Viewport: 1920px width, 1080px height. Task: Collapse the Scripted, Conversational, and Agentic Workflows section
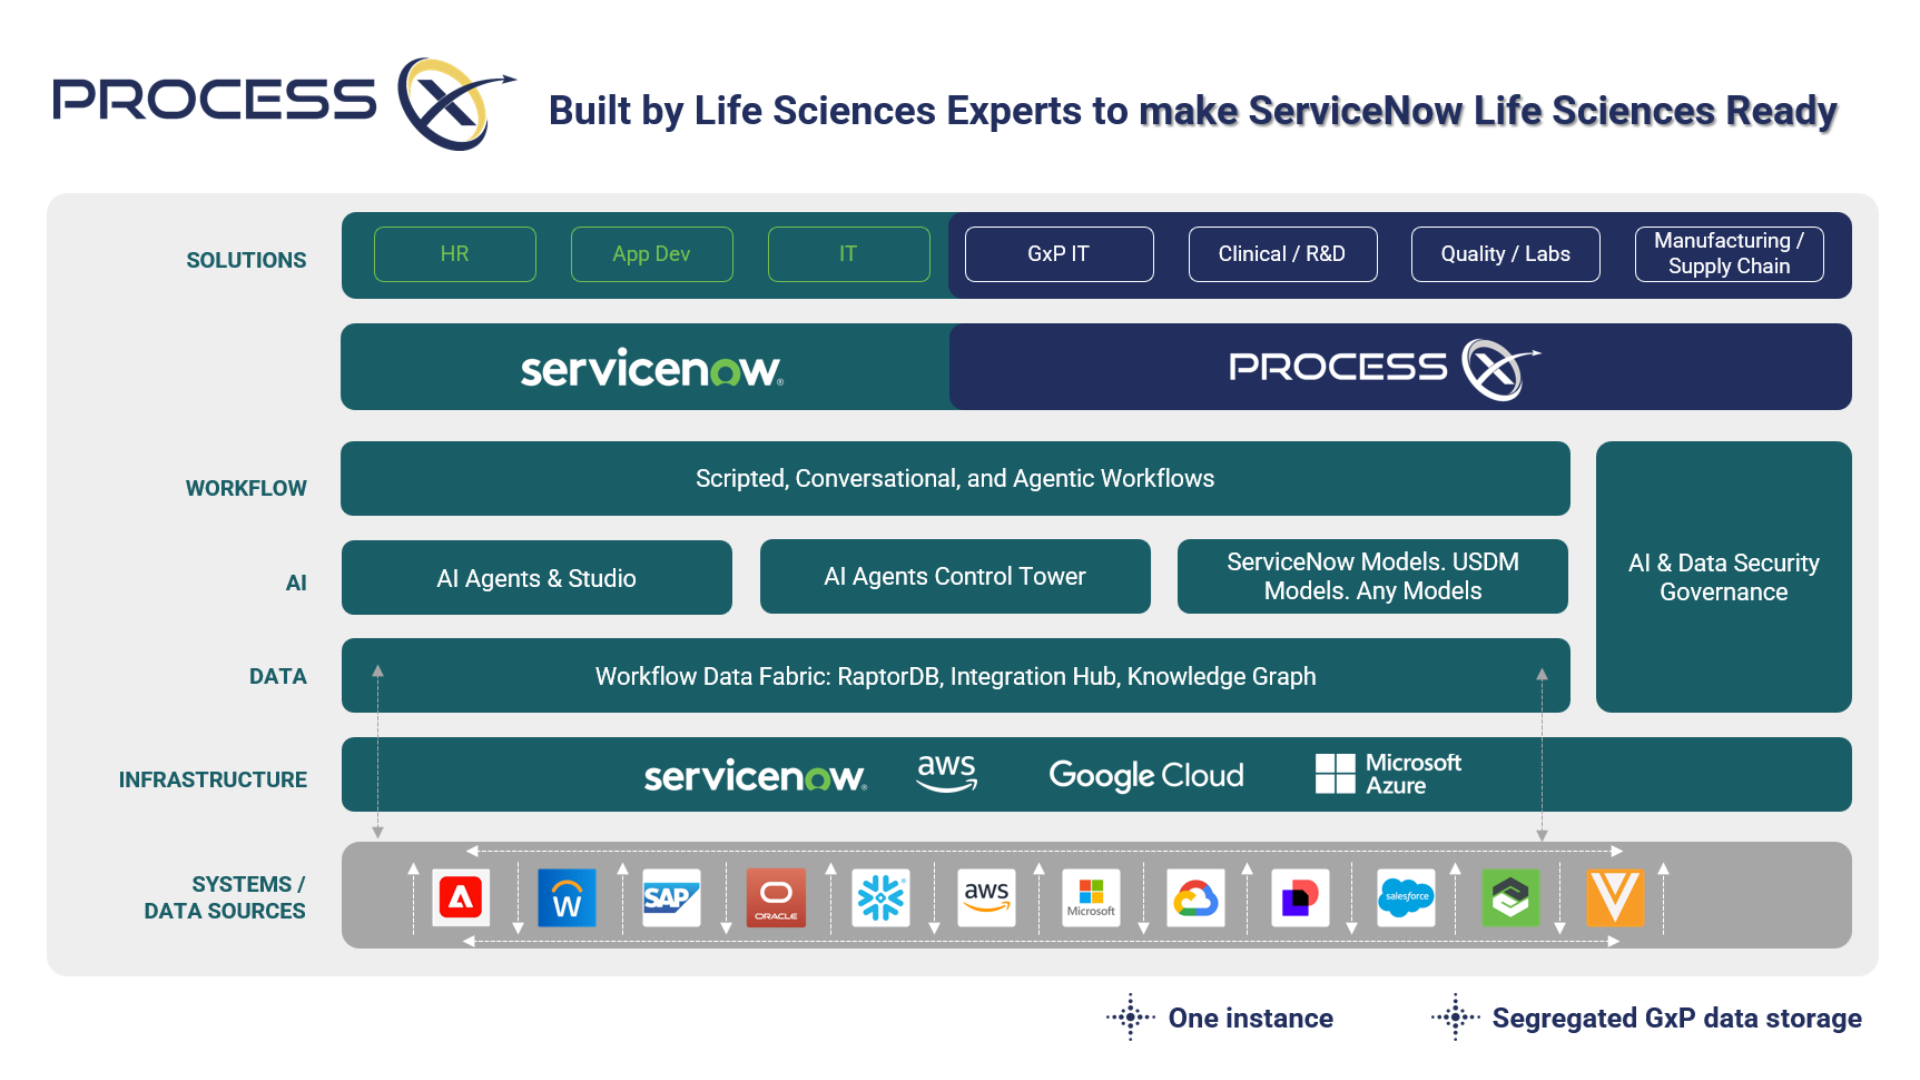click(x=955, y=478)
